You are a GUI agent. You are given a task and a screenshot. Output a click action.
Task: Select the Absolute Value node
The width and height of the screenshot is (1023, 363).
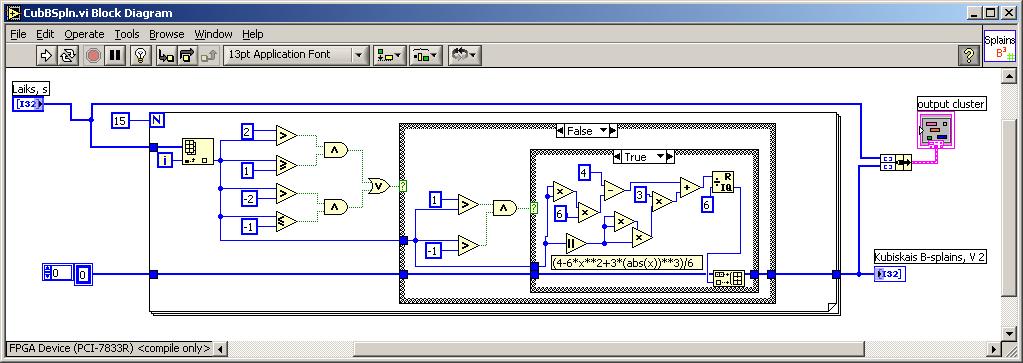click(x=576, y=244)
